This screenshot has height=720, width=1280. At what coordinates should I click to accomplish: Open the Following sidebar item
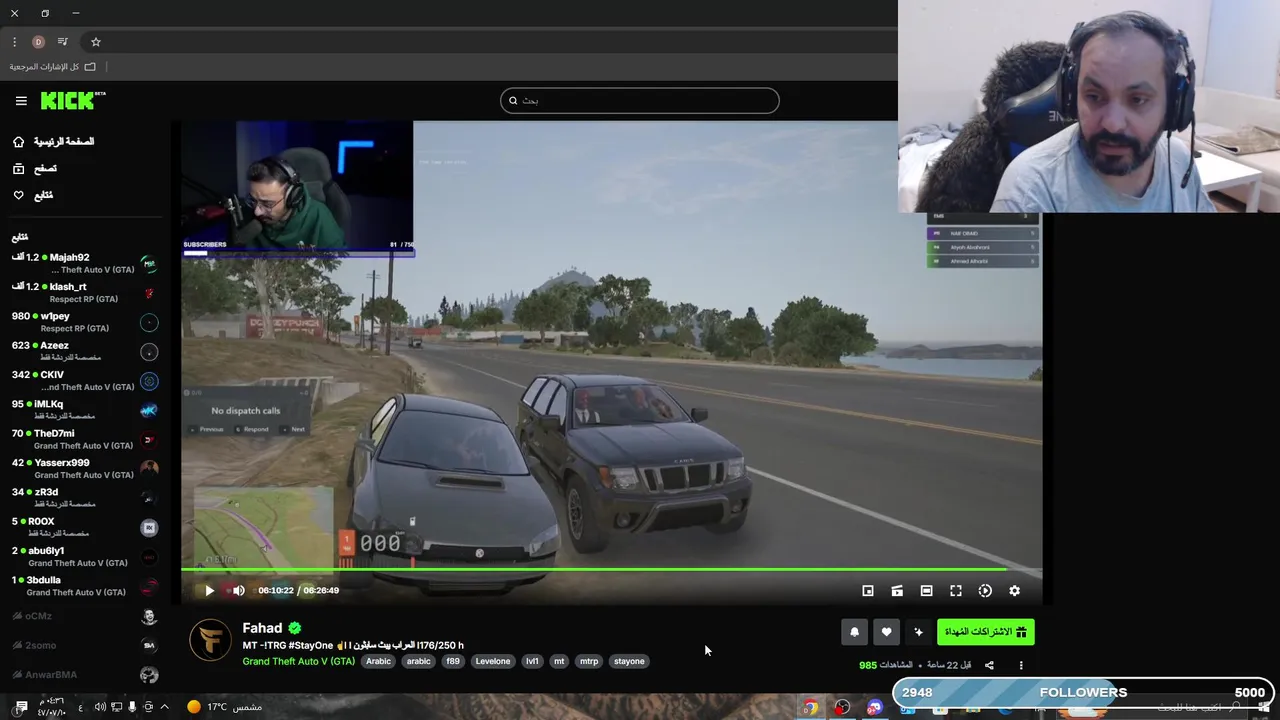33,195
